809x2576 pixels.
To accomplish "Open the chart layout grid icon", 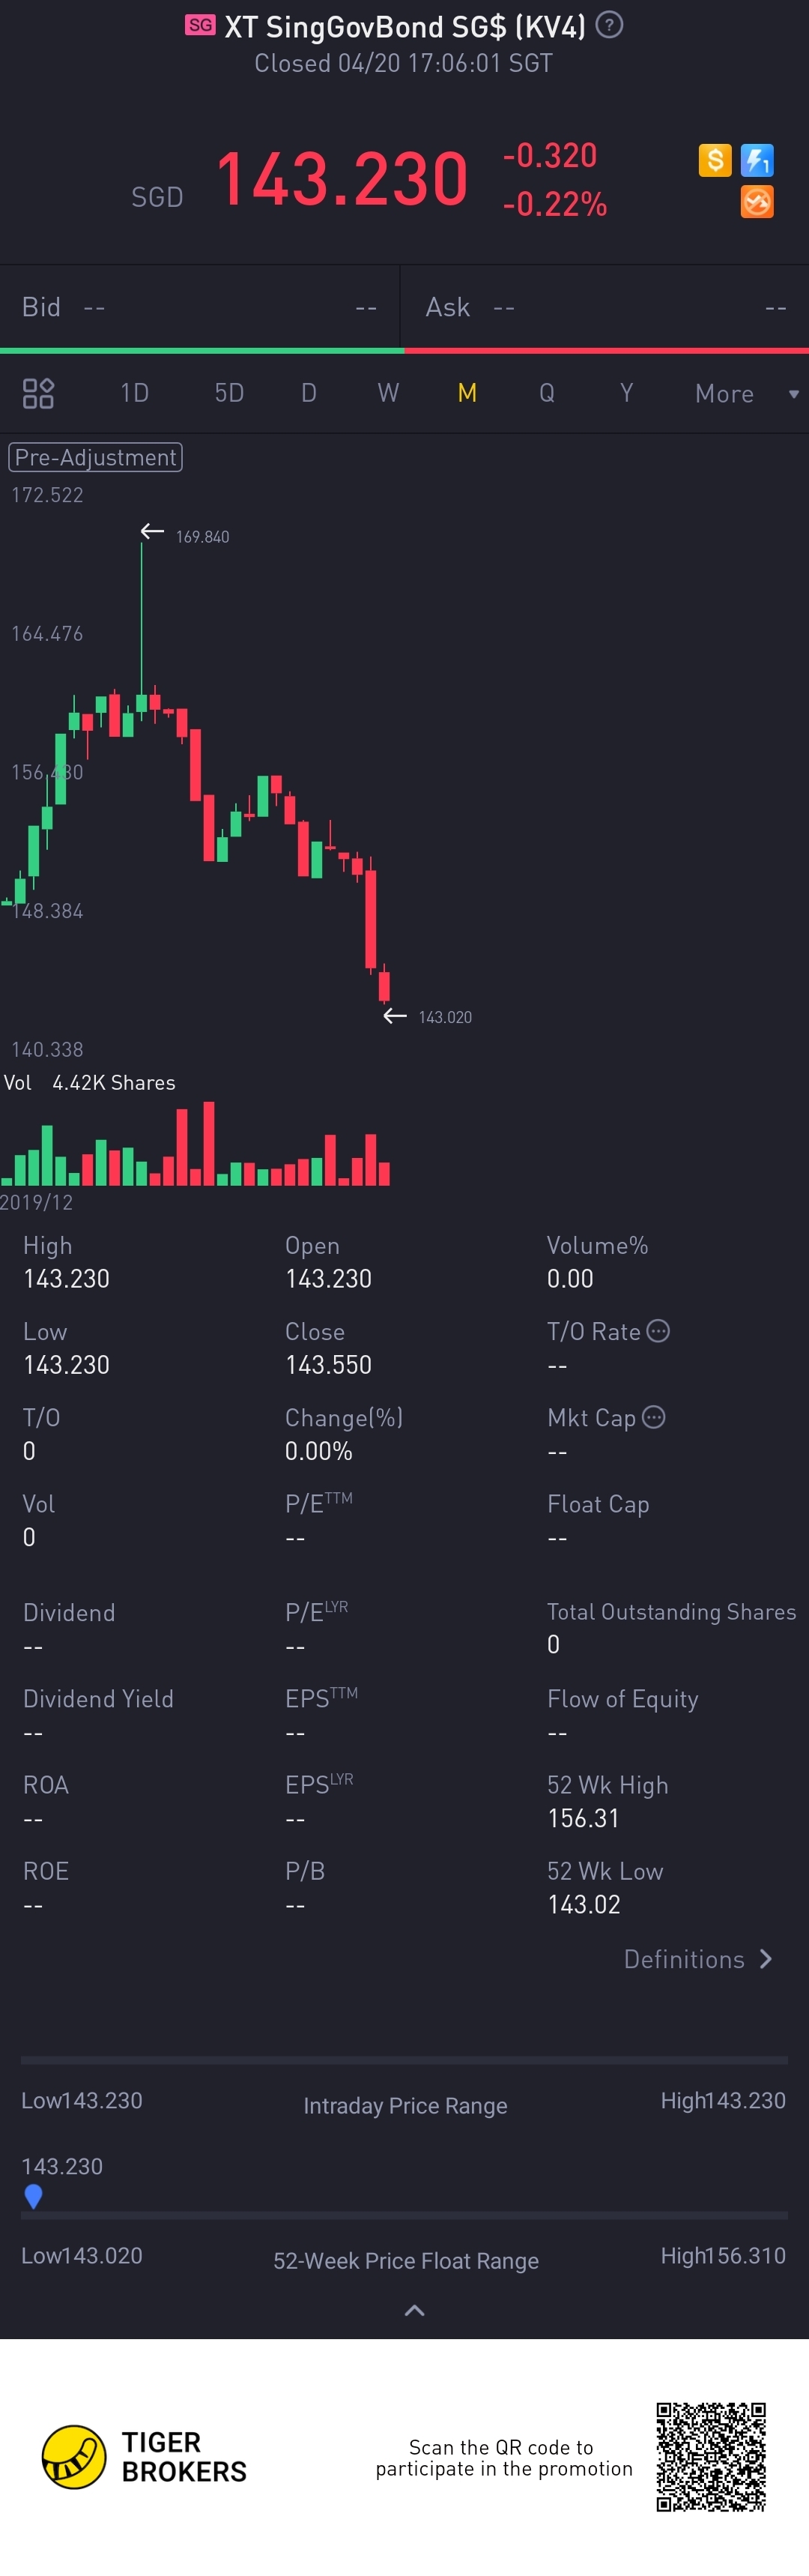I will click(x=38, y=393).
